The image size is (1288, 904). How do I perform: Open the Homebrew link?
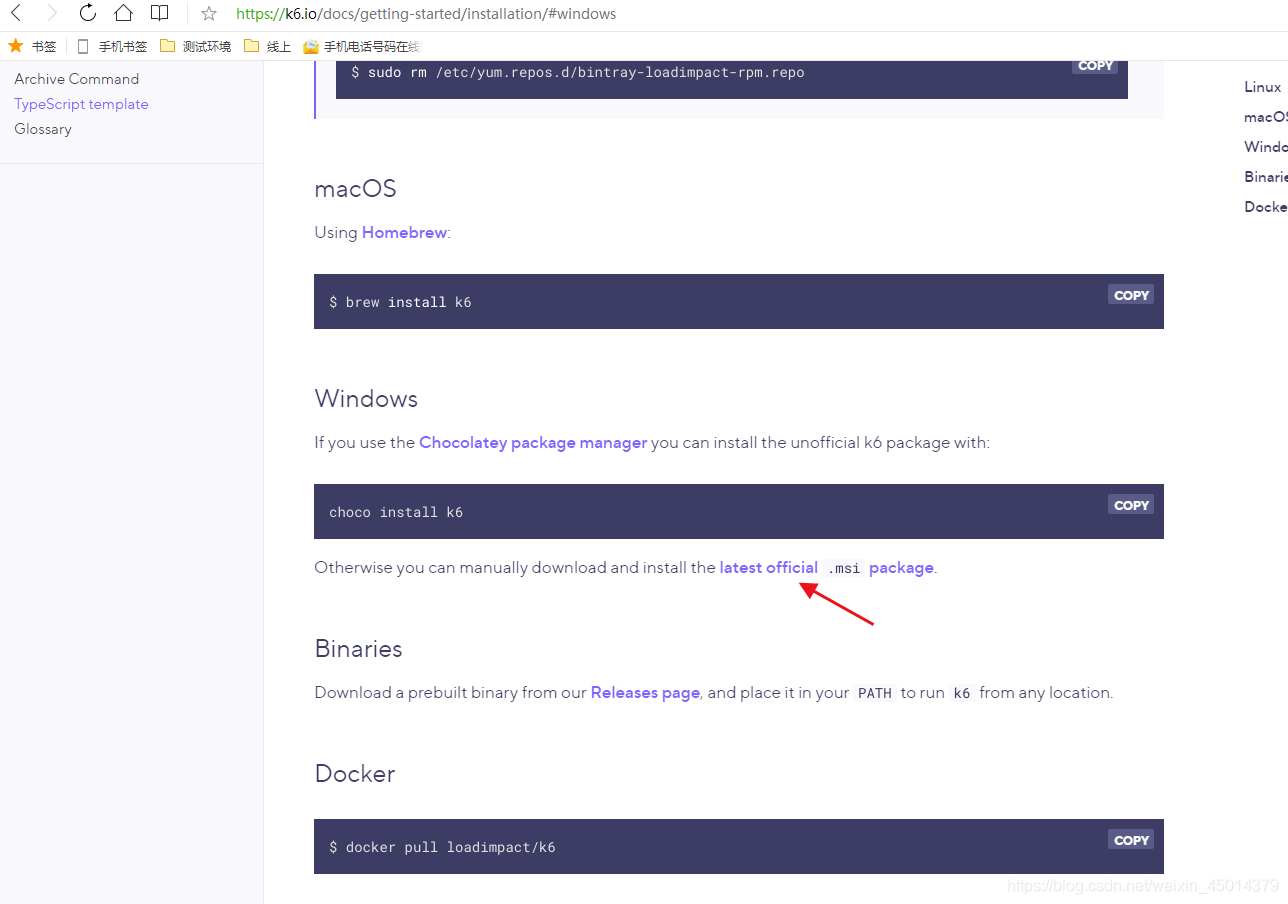tap(404, 232)
